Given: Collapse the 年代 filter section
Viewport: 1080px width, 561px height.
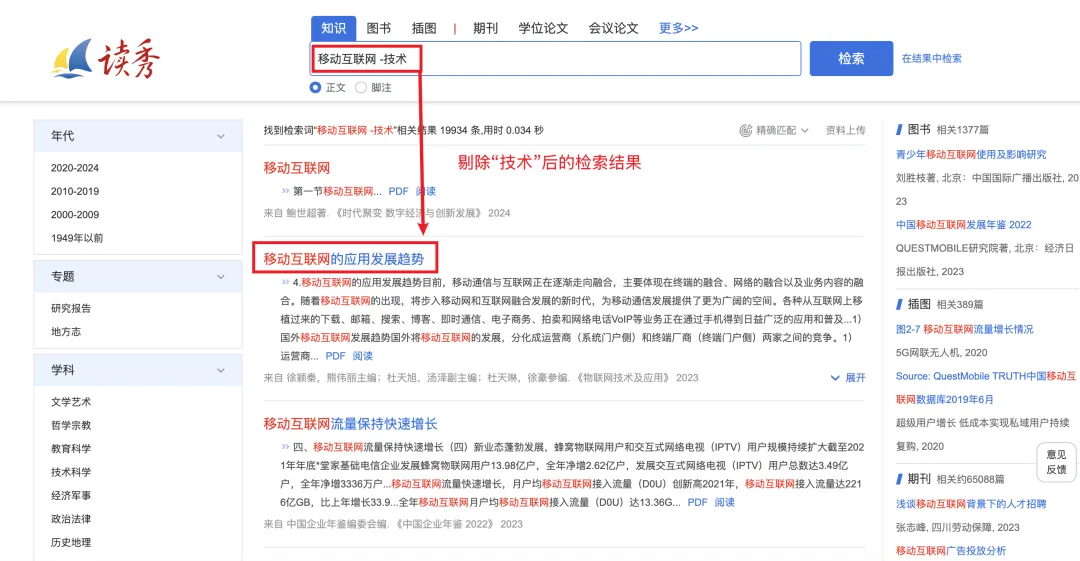Looking at the screenshot, I should pyautogui.click(x=220, y=136).
